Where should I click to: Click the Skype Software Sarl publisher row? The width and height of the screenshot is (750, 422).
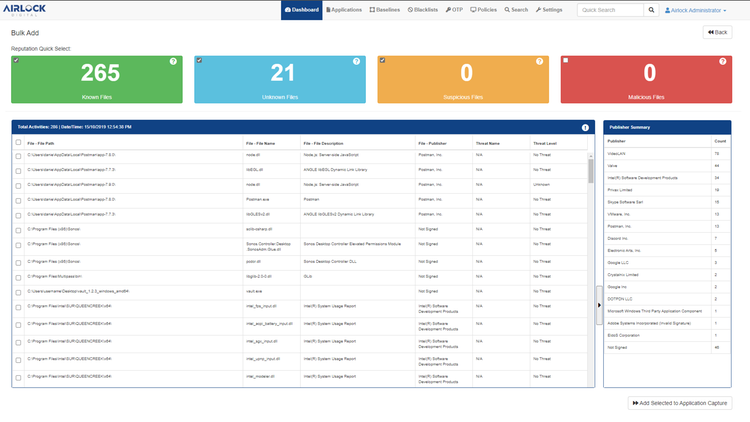point(667,202)
